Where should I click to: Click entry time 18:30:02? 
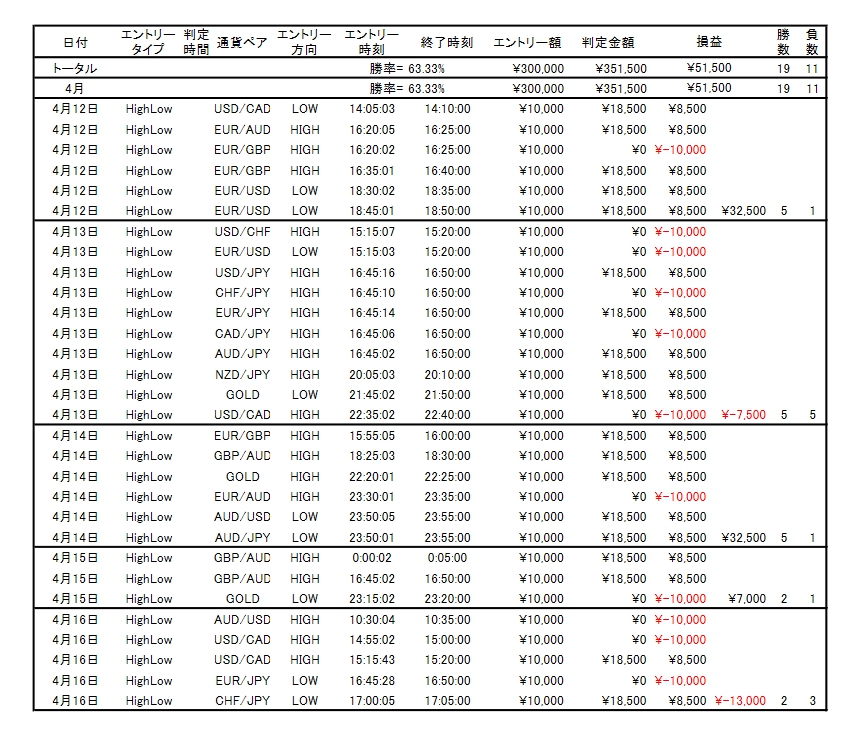(x=372, y=191)
